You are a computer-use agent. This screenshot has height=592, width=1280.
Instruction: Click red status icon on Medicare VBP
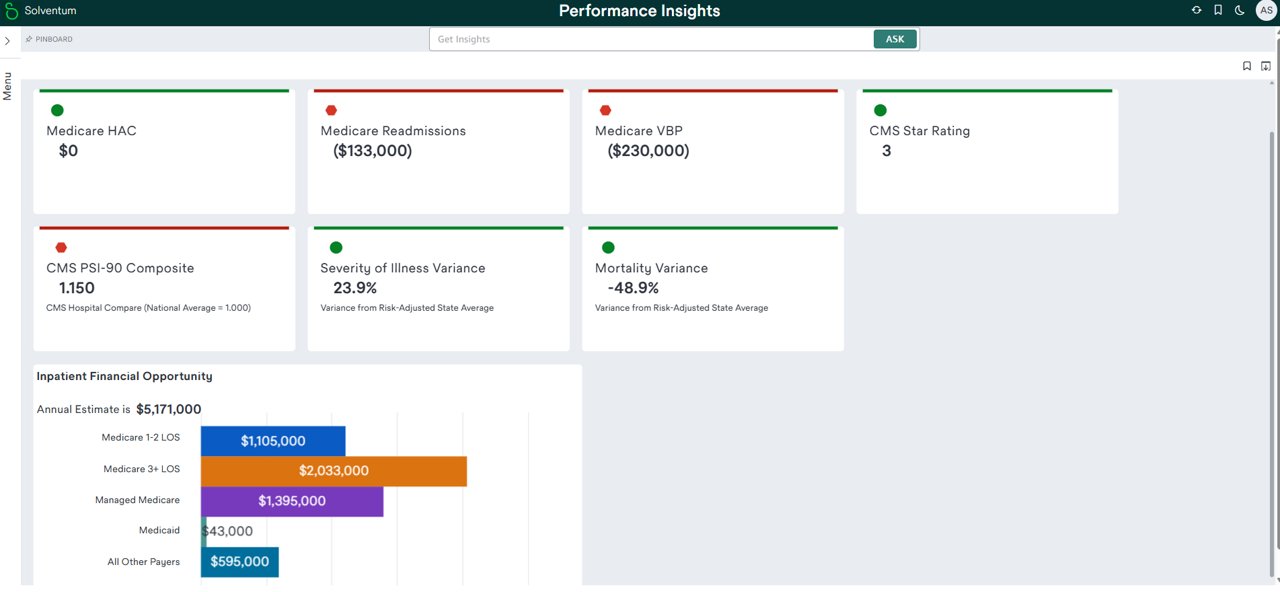point(605,110)
